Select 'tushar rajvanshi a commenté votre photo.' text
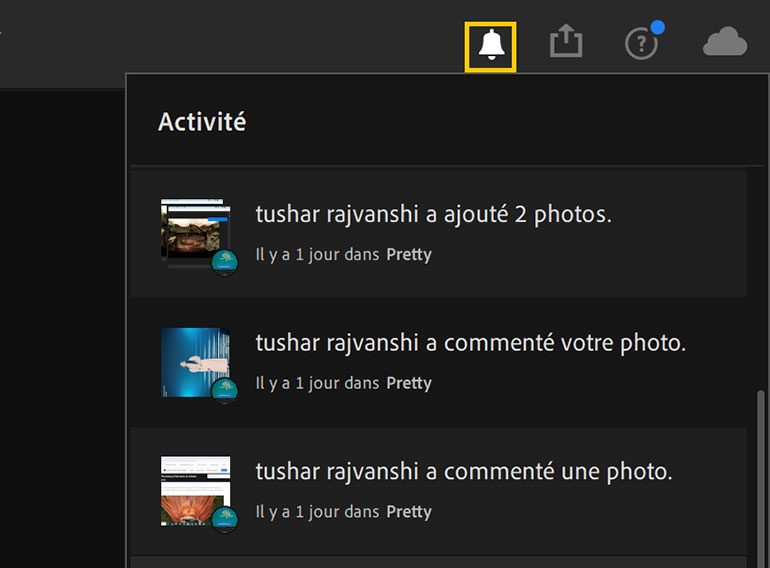This screenshot has width=770, height=568. point(470,343)
